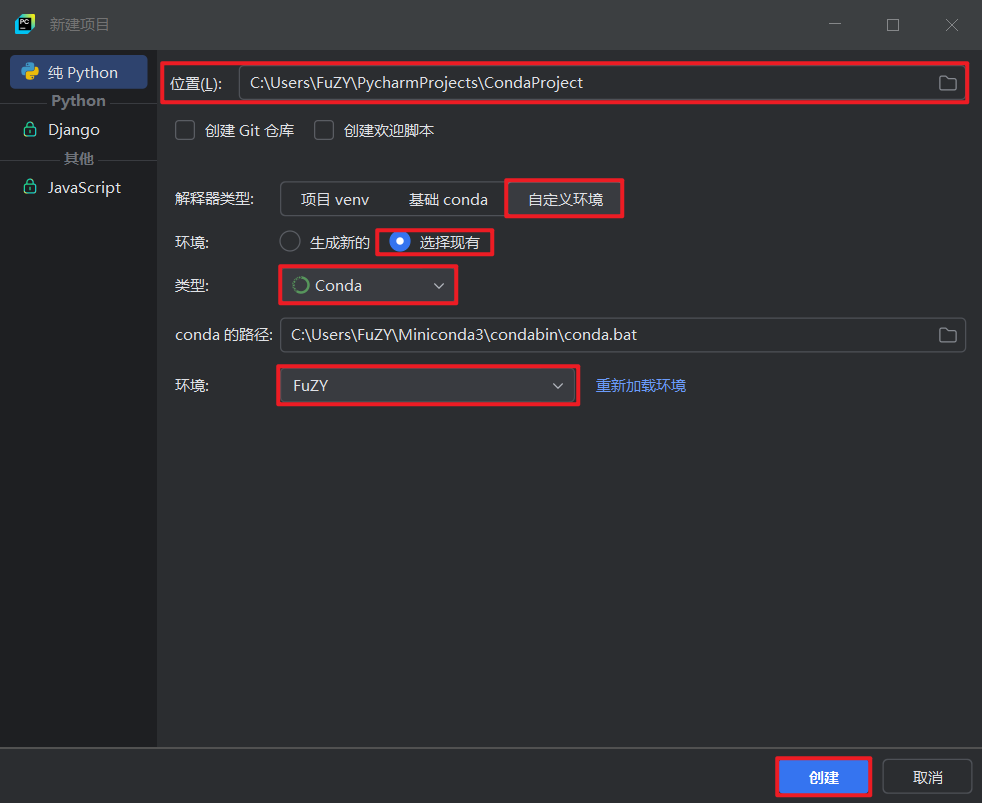Choose the 选择现有 environment radio button
Image resolution: width=982 pixels, height=803 pixels.
400,241
